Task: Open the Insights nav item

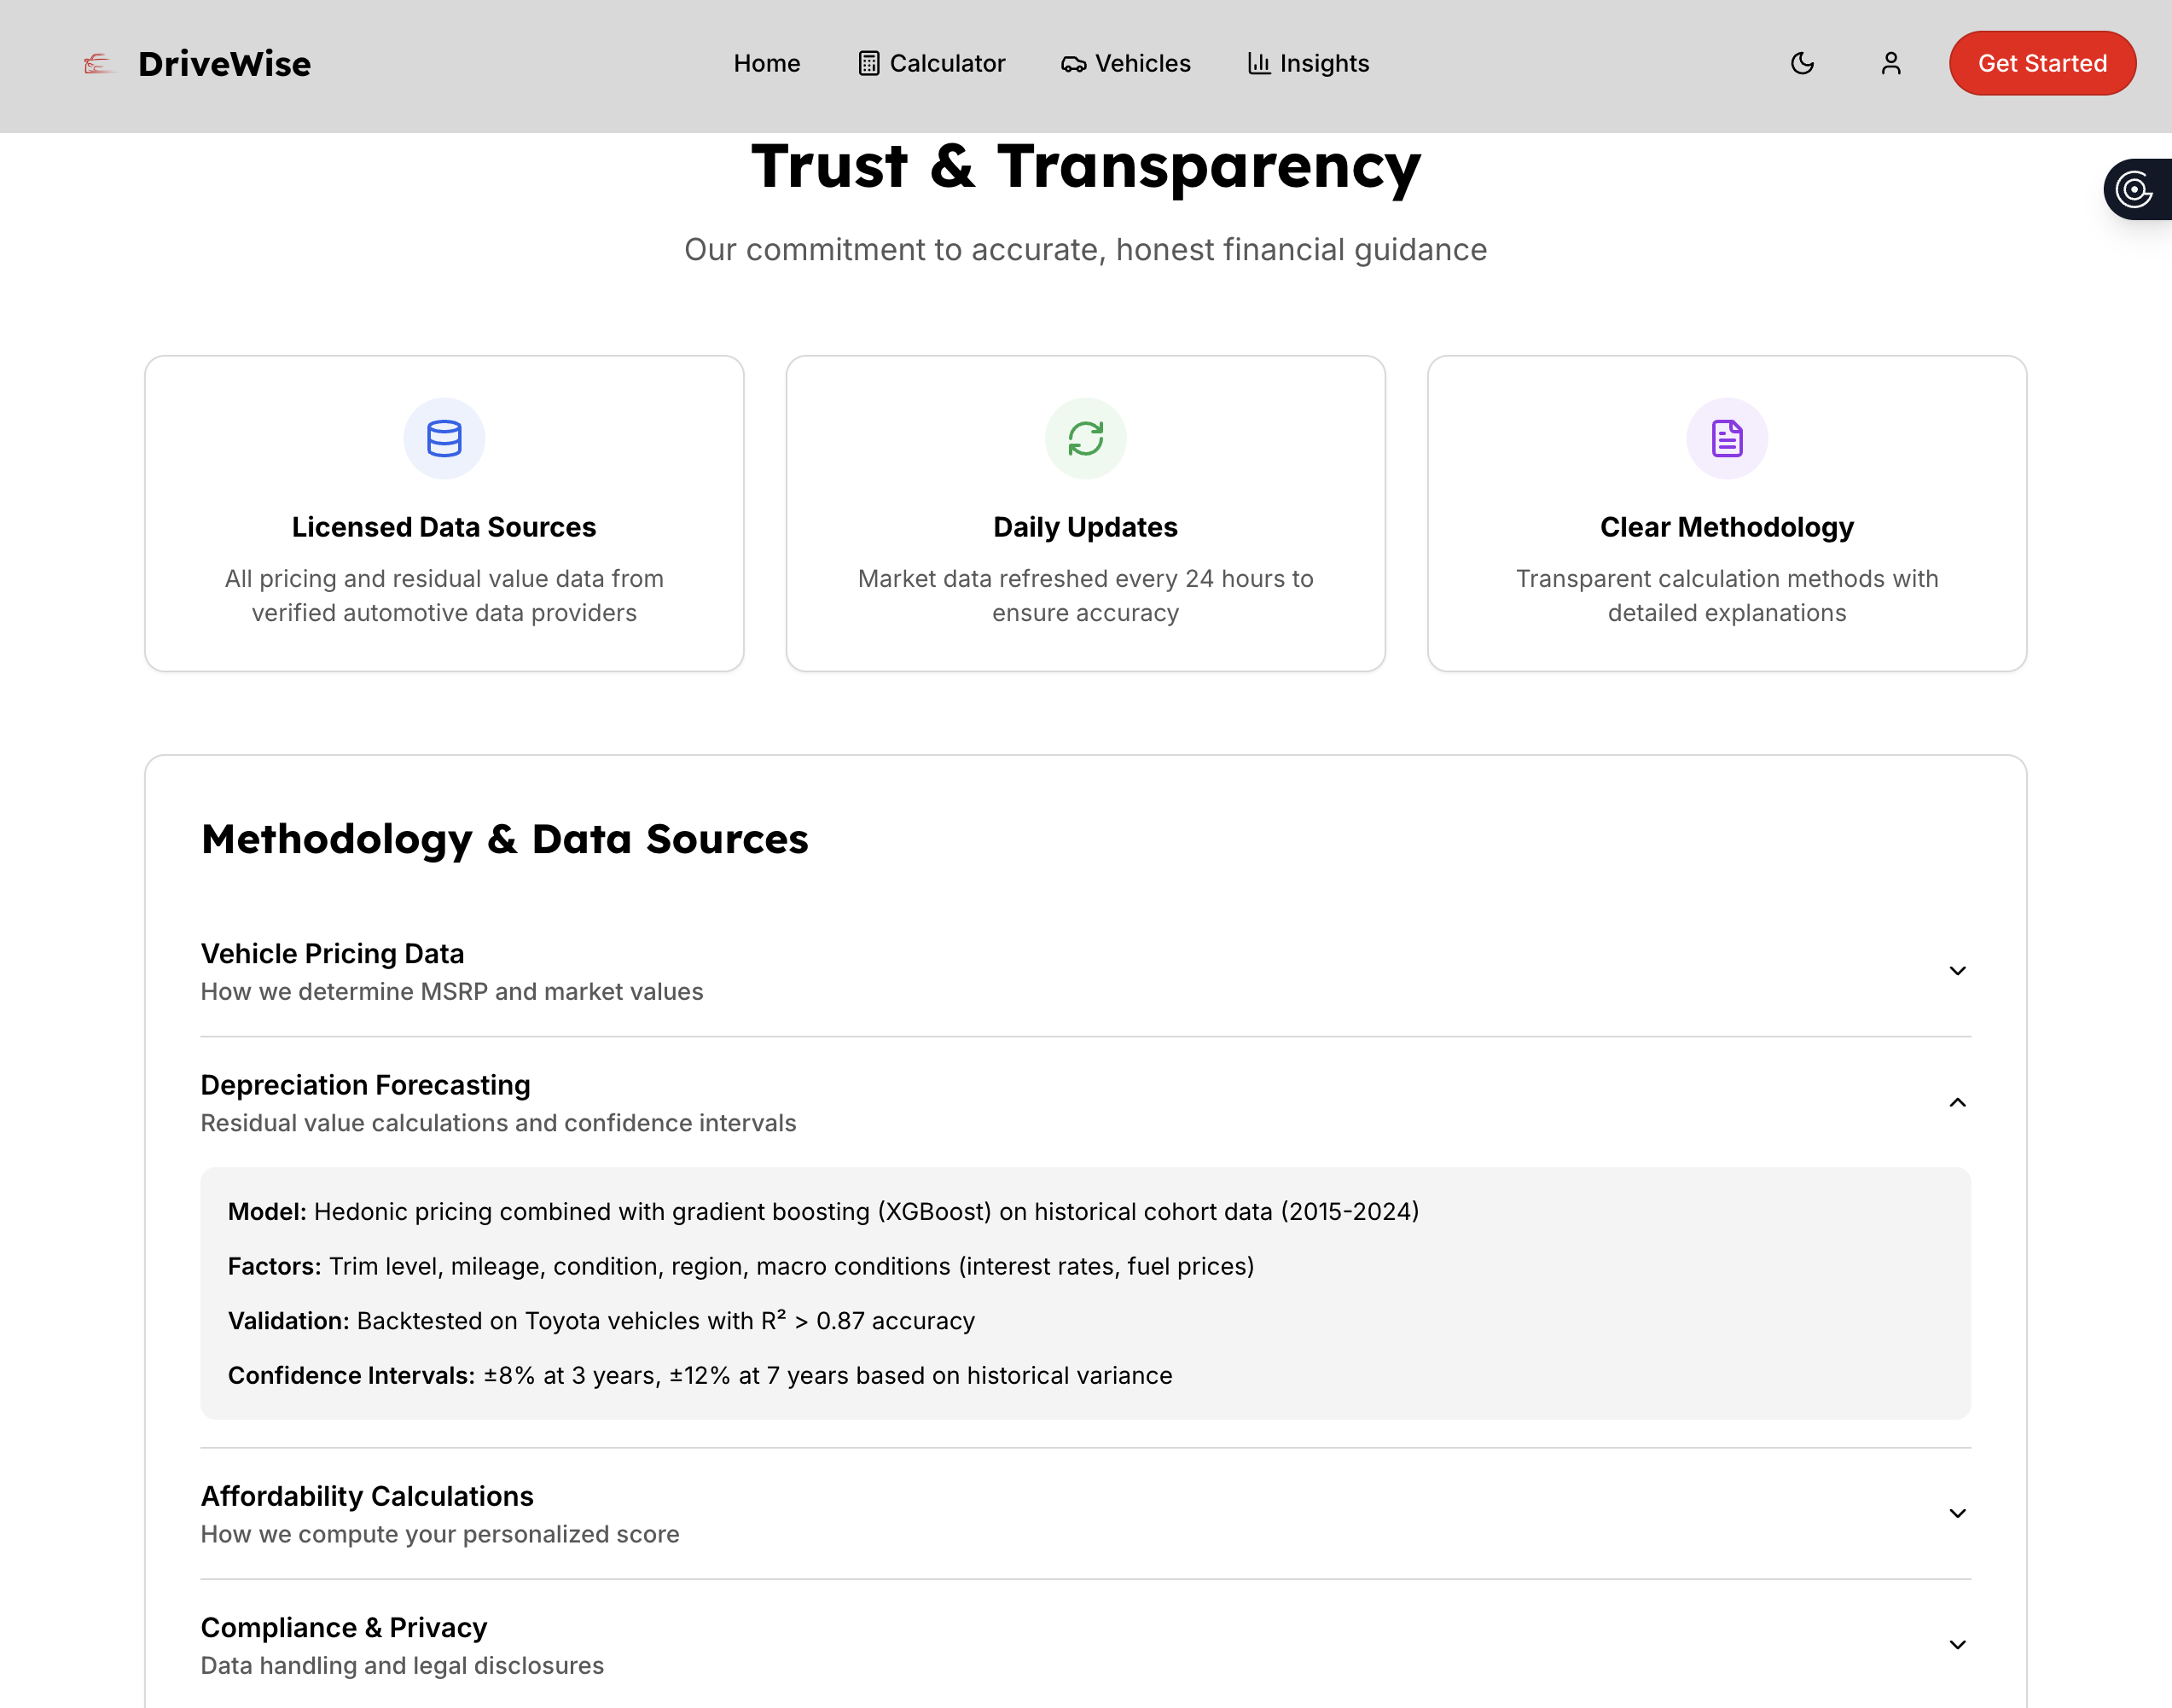Action: click(x=1324, y=64)
